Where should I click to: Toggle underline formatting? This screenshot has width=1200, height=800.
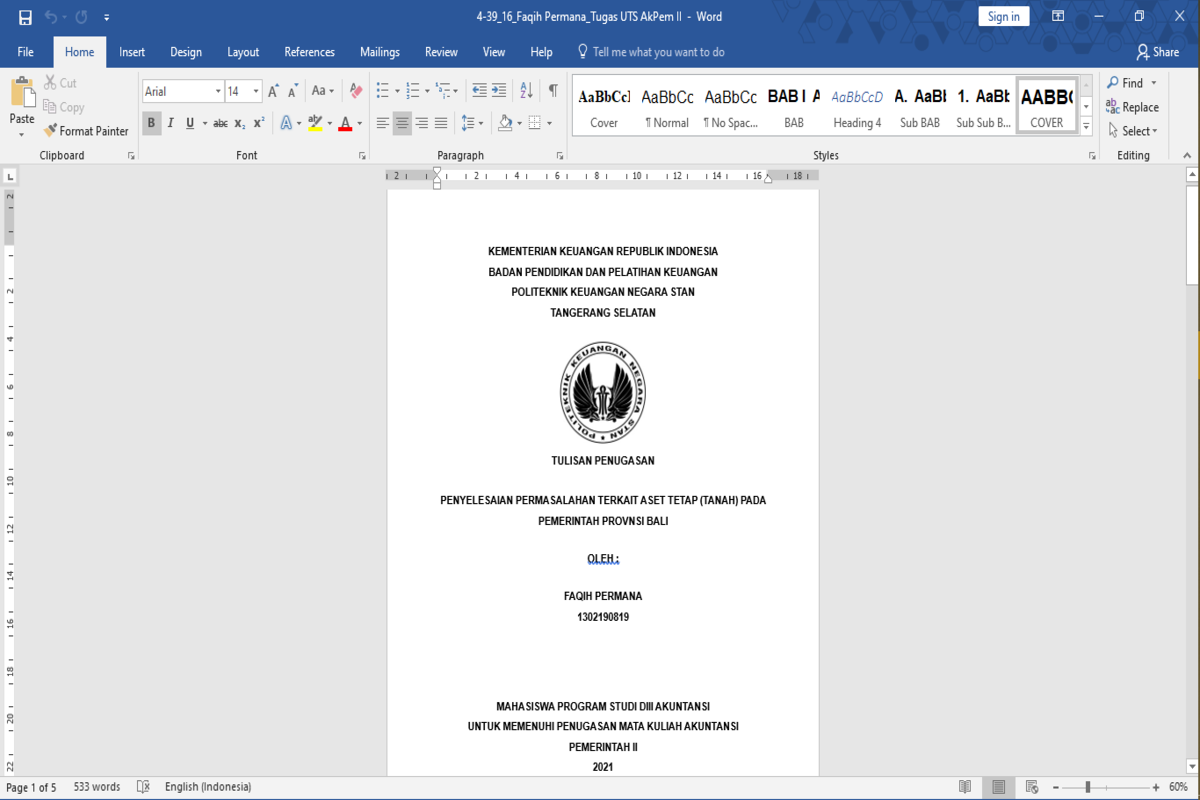(x=189, y=123)
